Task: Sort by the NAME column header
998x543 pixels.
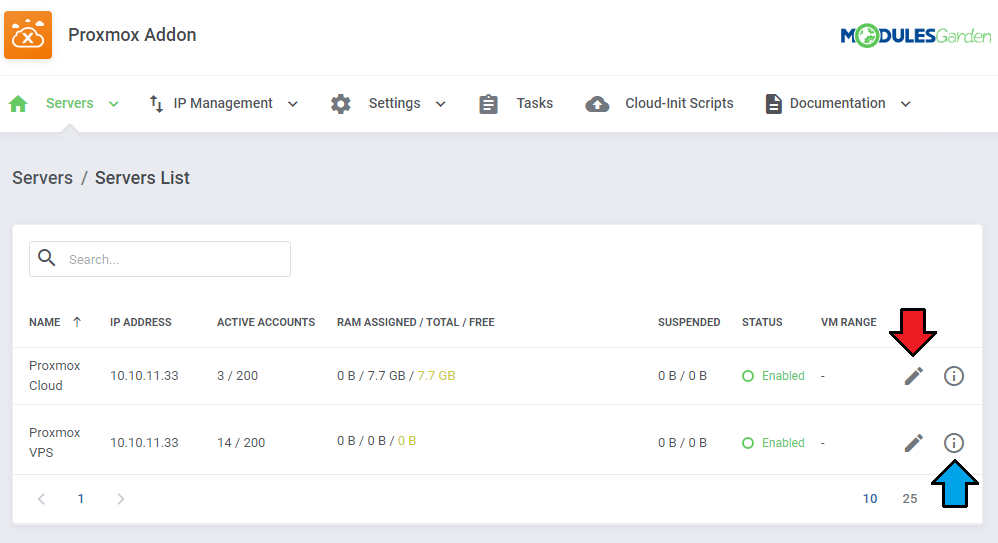Action: [45, 322]
